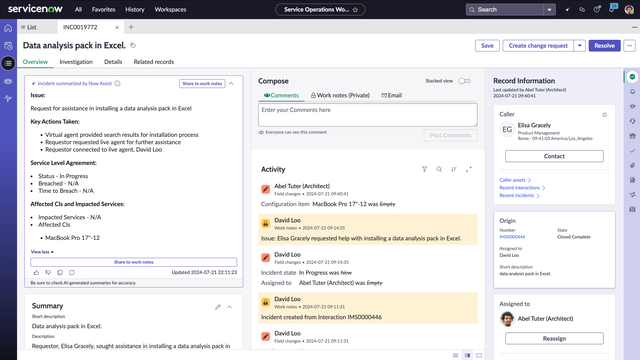
Task: Click the Service Operations Workspace pill
Action: (x=320, y=10)
